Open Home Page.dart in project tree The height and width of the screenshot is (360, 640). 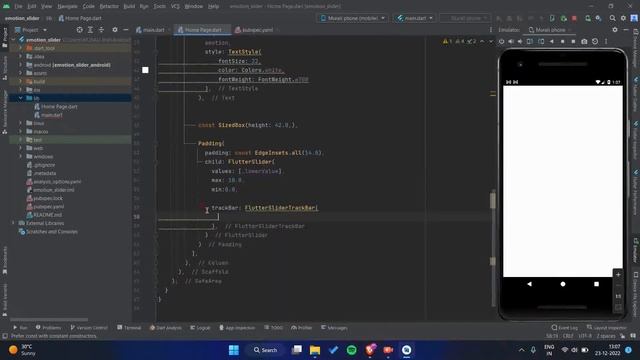[x=59, y=107]
